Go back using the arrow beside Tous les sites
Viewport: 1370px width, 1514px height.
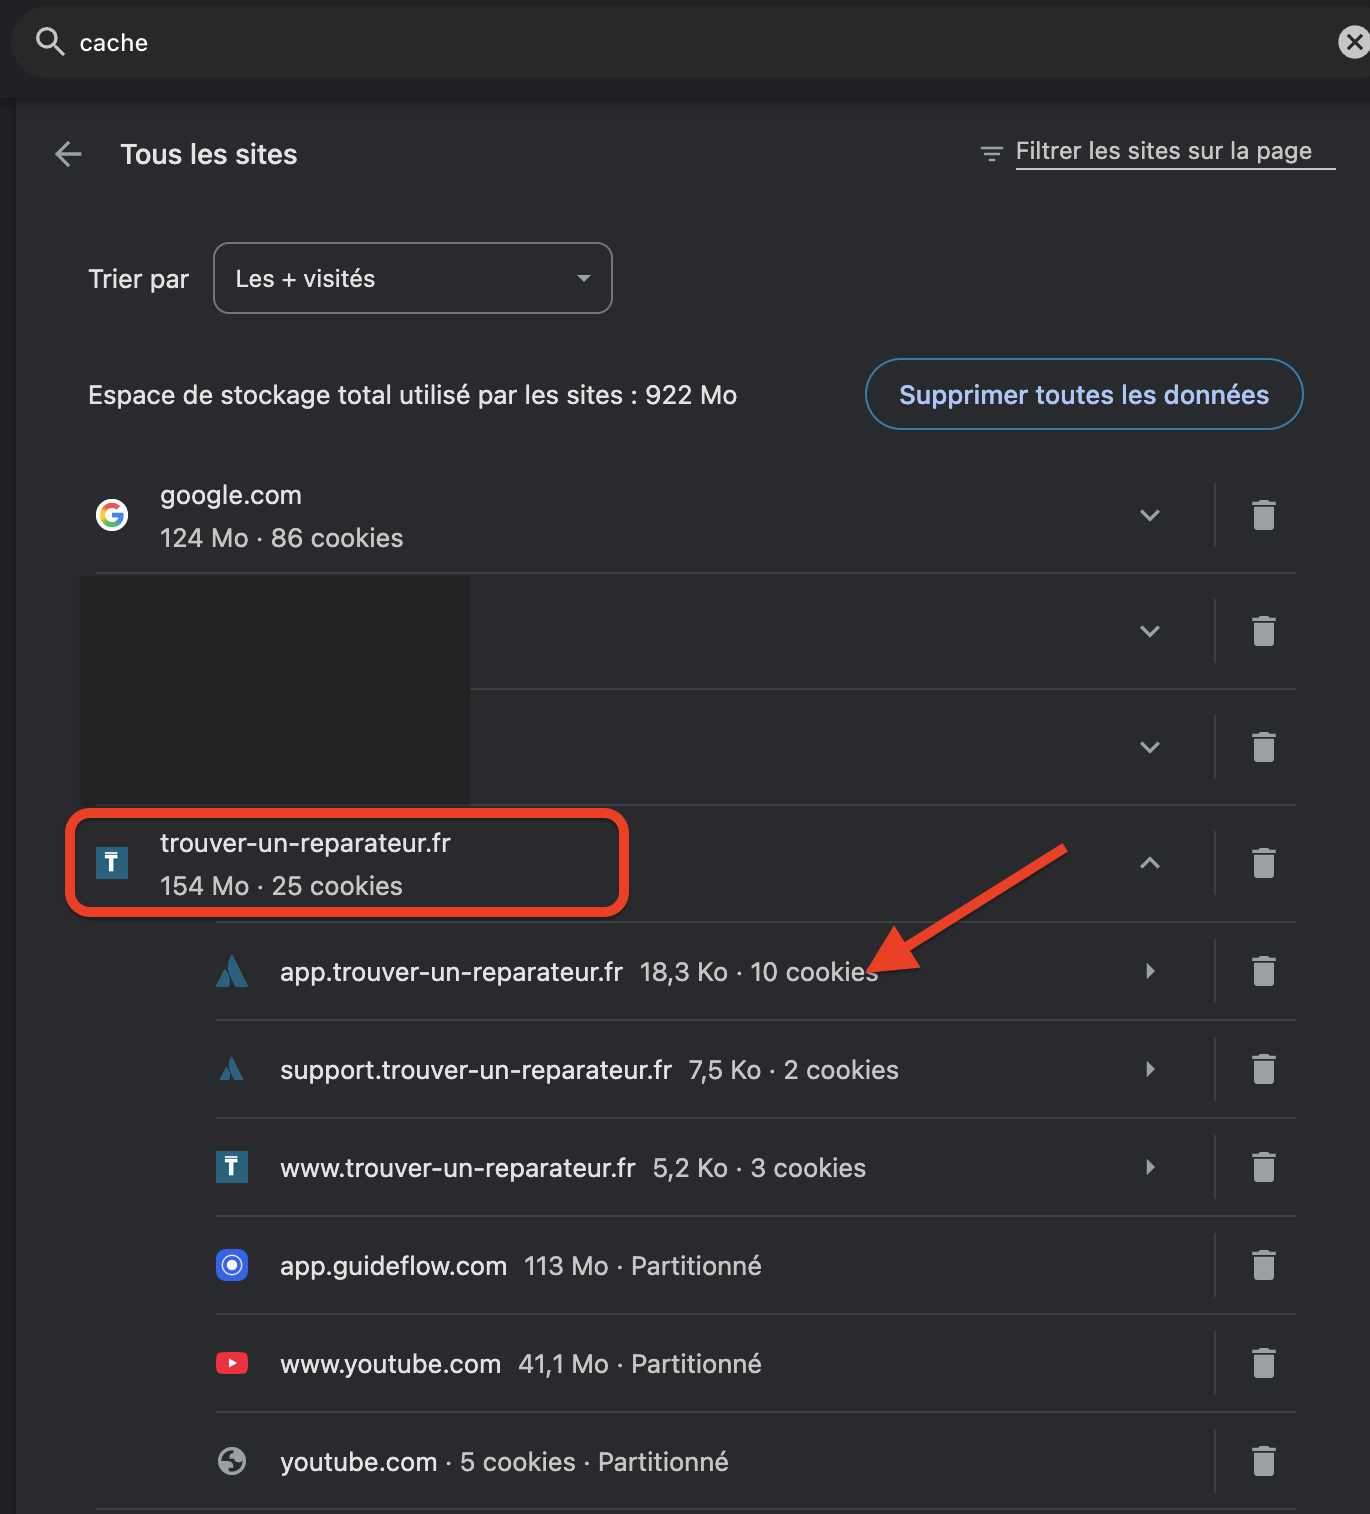coord(68,154)
